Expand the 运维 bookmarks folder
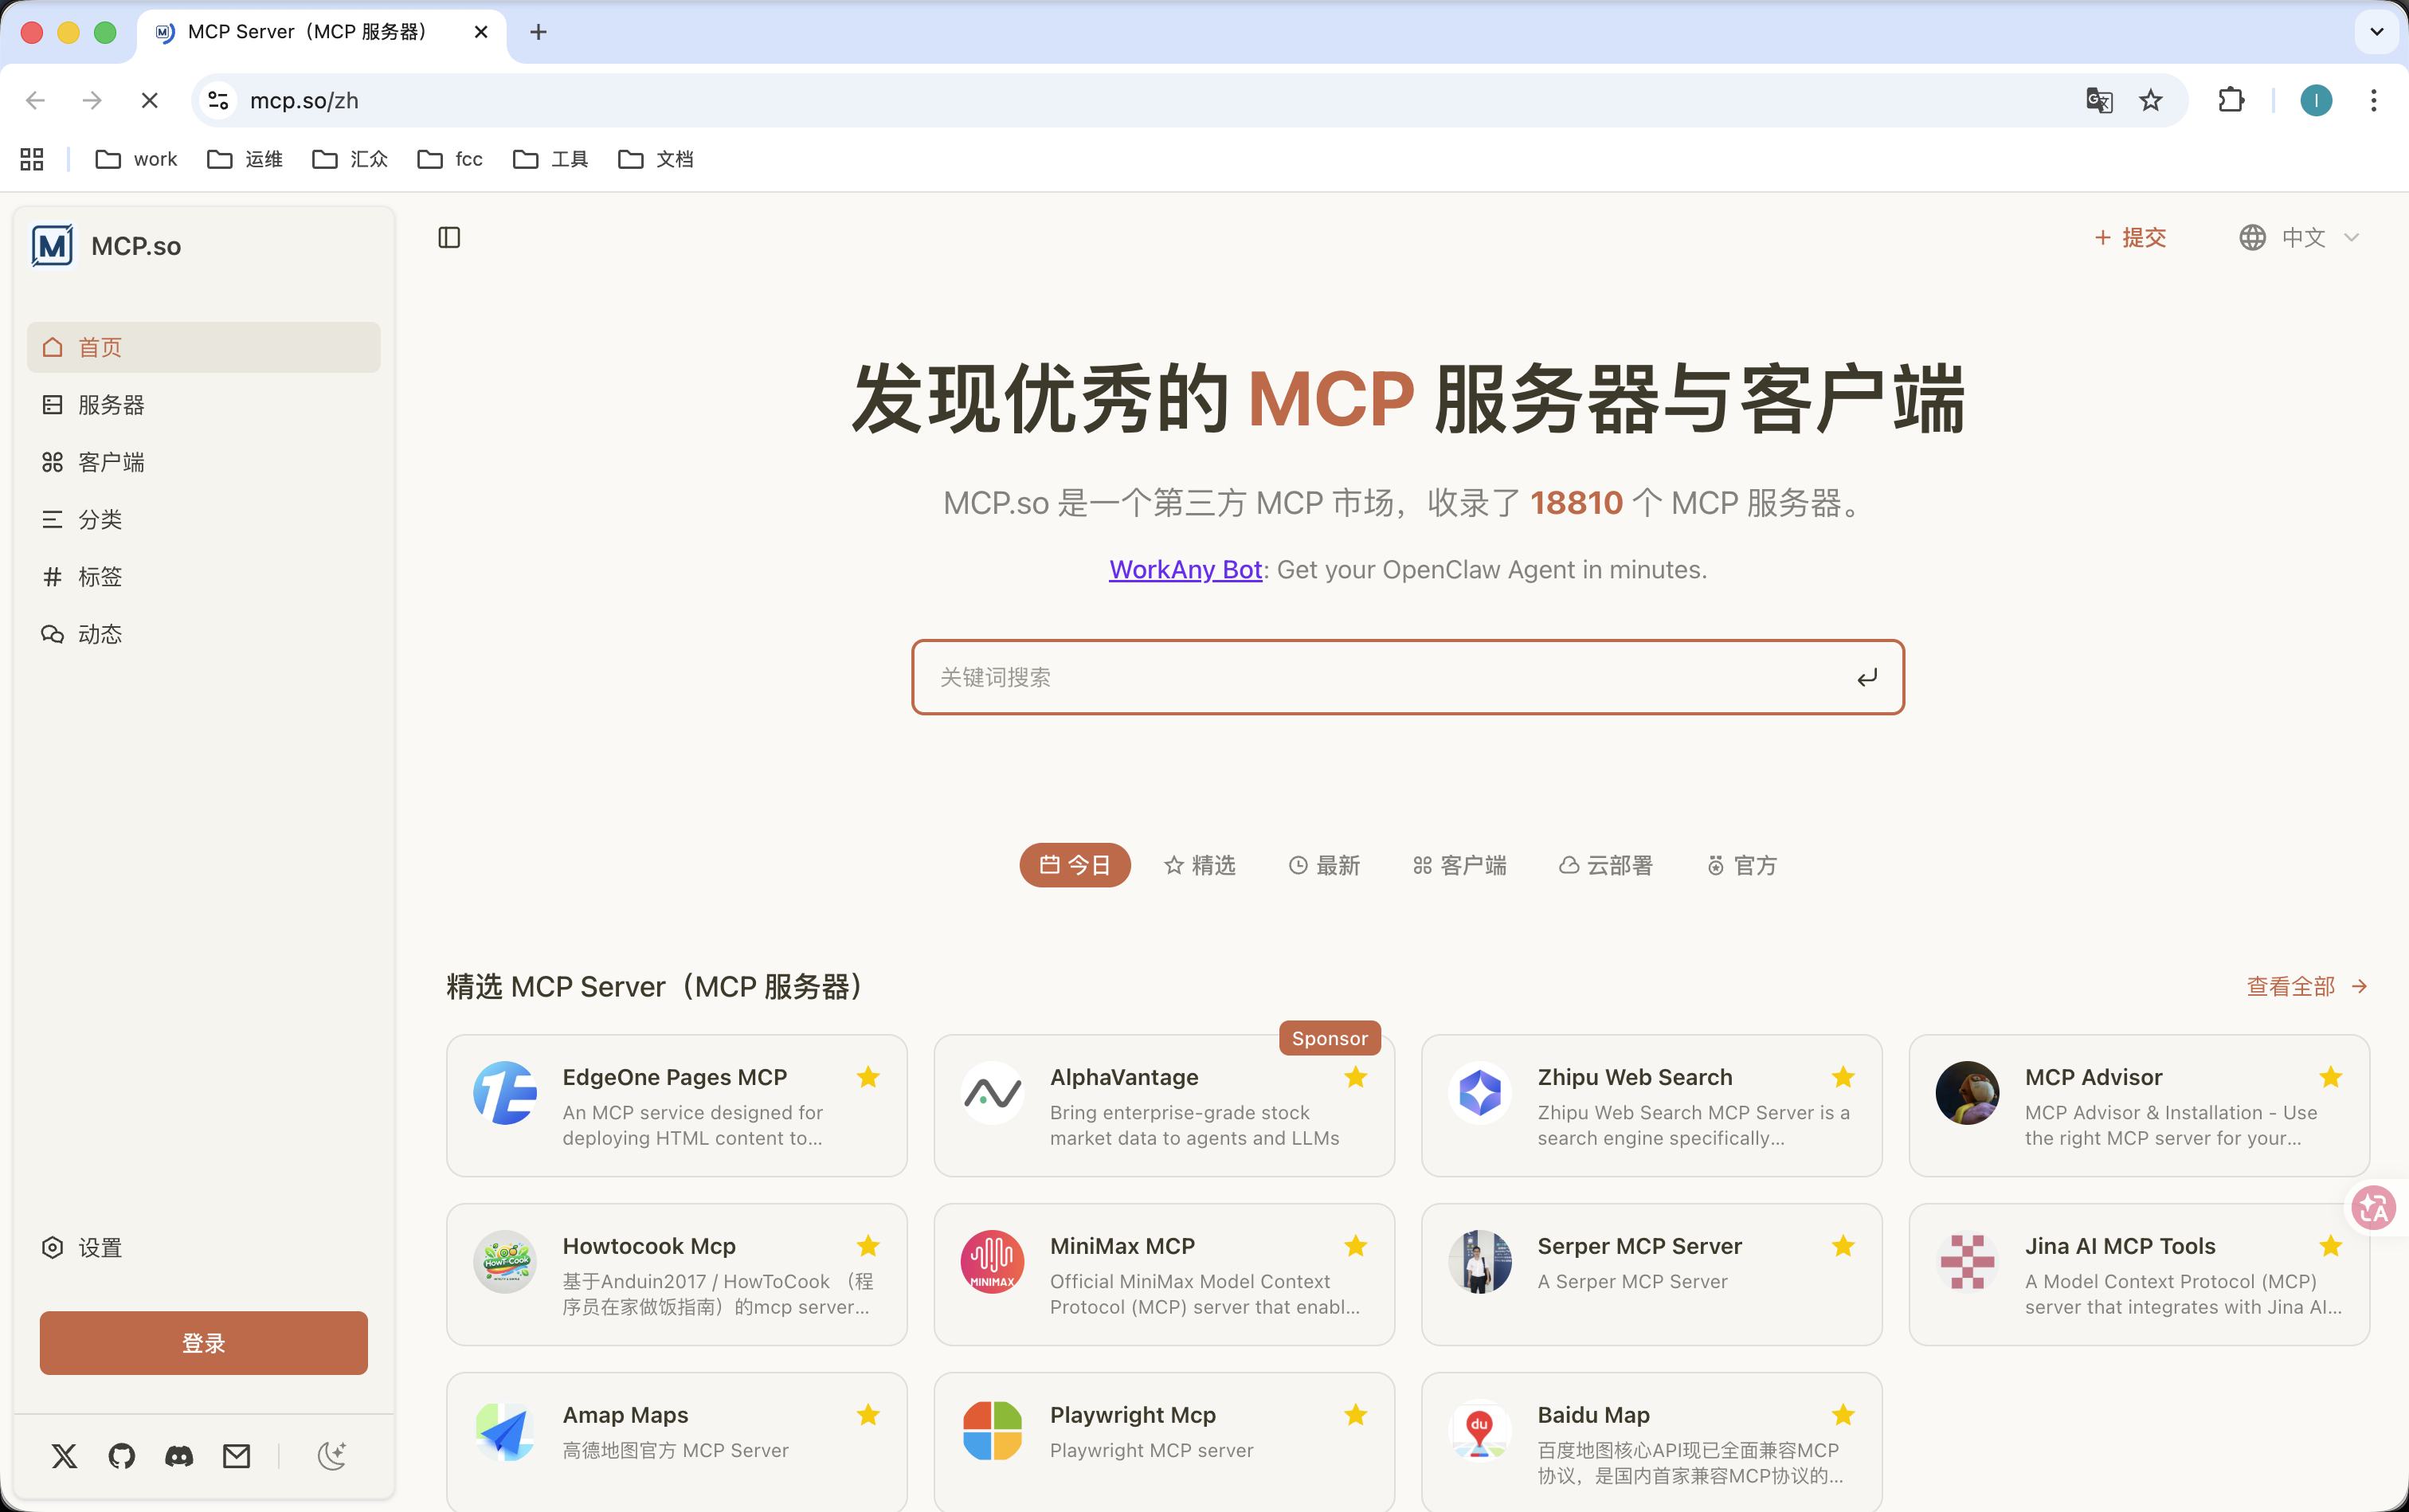Viewport: 2409px width, 1512px height. pyautogui.click(x=245, y=159)
